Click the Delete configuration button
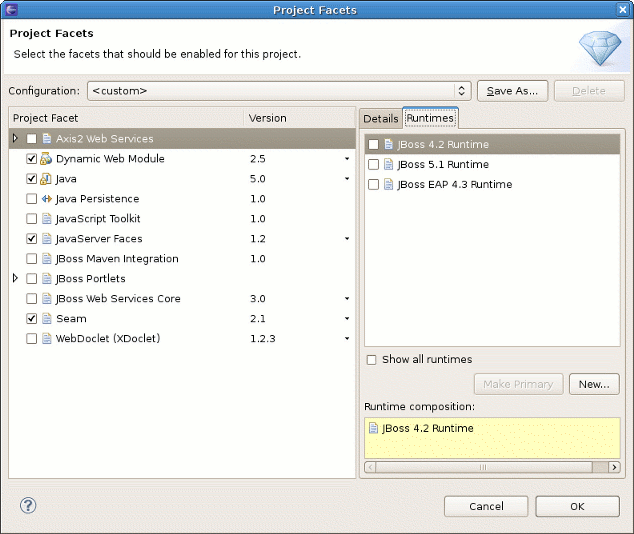Screen dimensions: 634x534 tap(589, 91)
